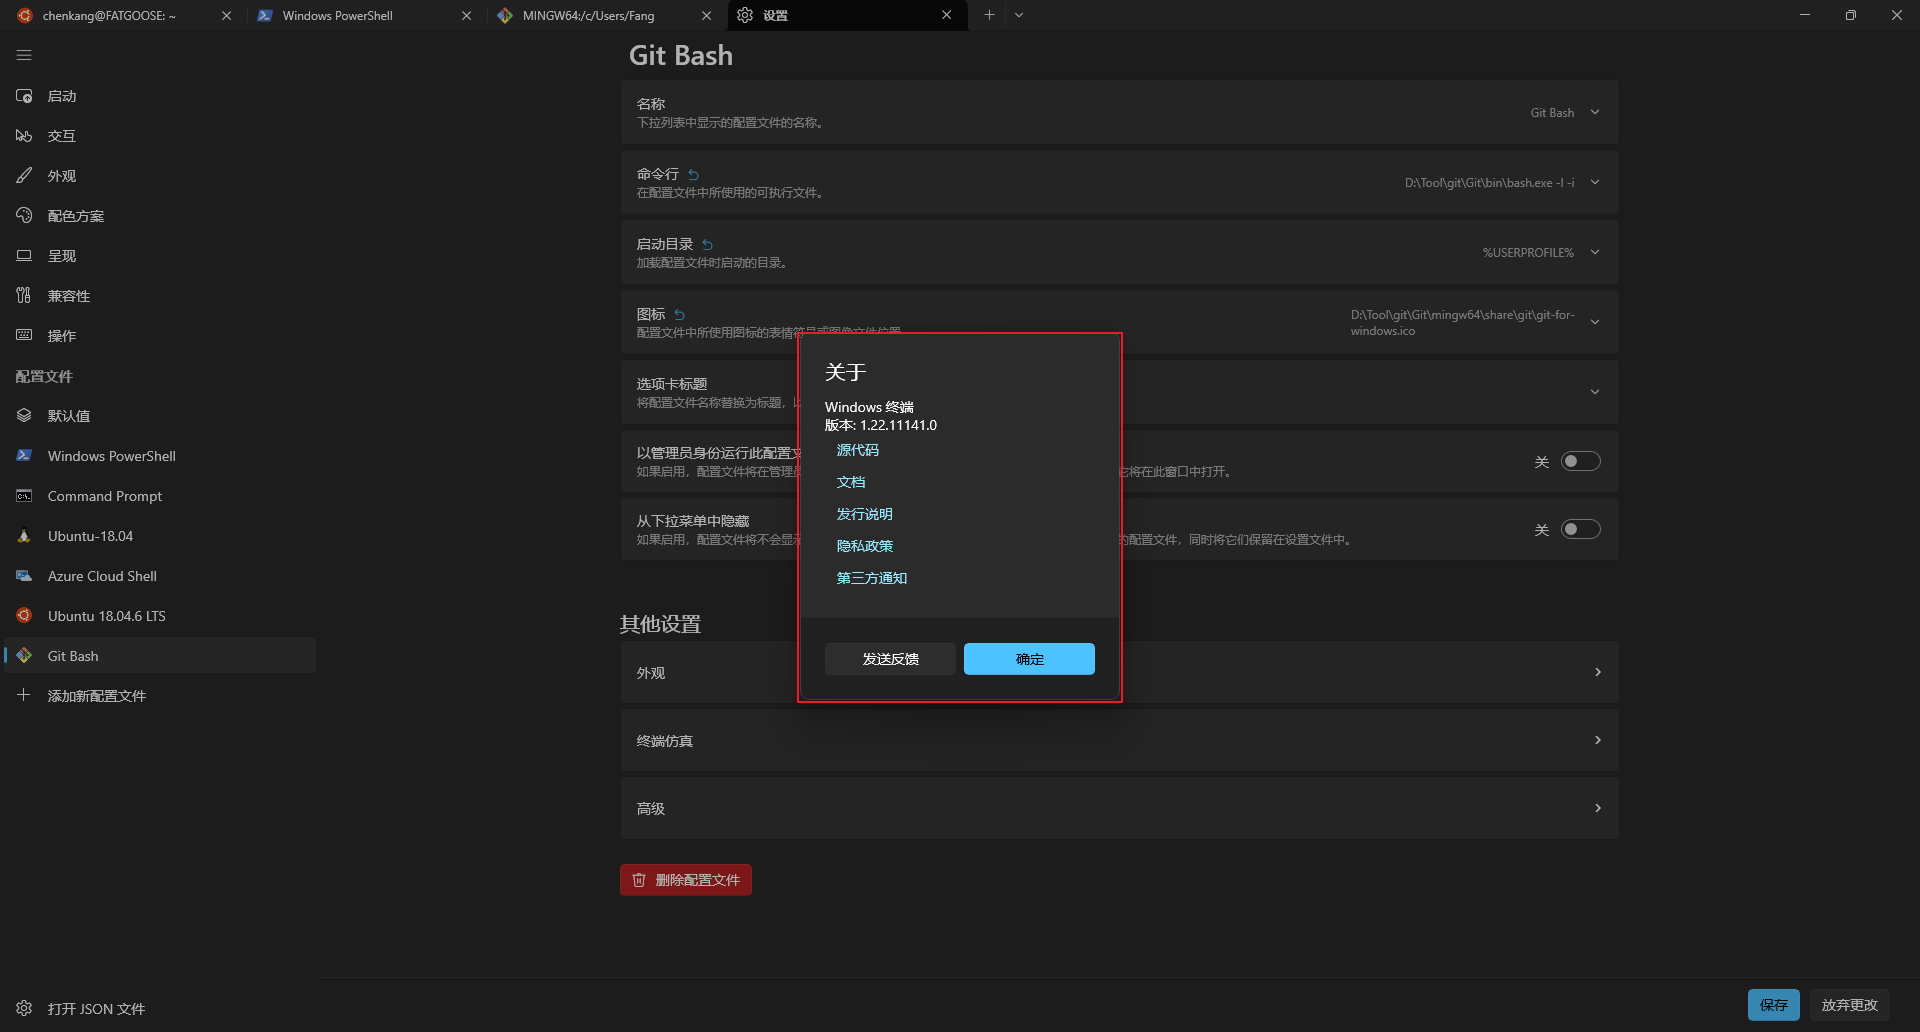Toggle 从下拉菜单中隐藏 switch
The height and width of the screenshot is (1032, 1920).
[1581, 529]
